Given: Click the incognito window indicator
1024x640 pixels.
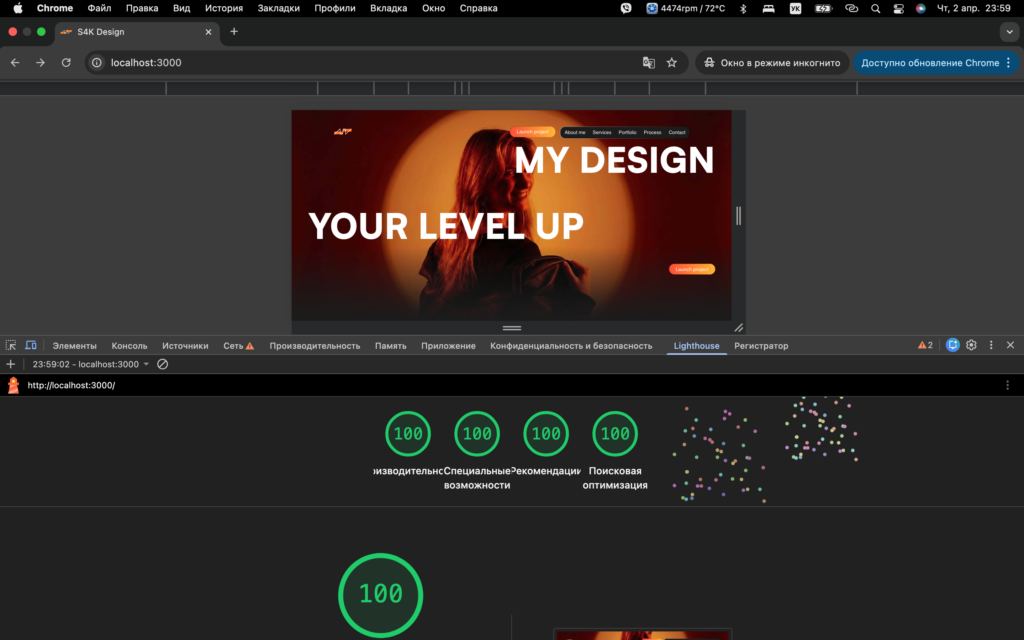Looking at the screenshot, I should pyautogui.click(x=772, y=63).
